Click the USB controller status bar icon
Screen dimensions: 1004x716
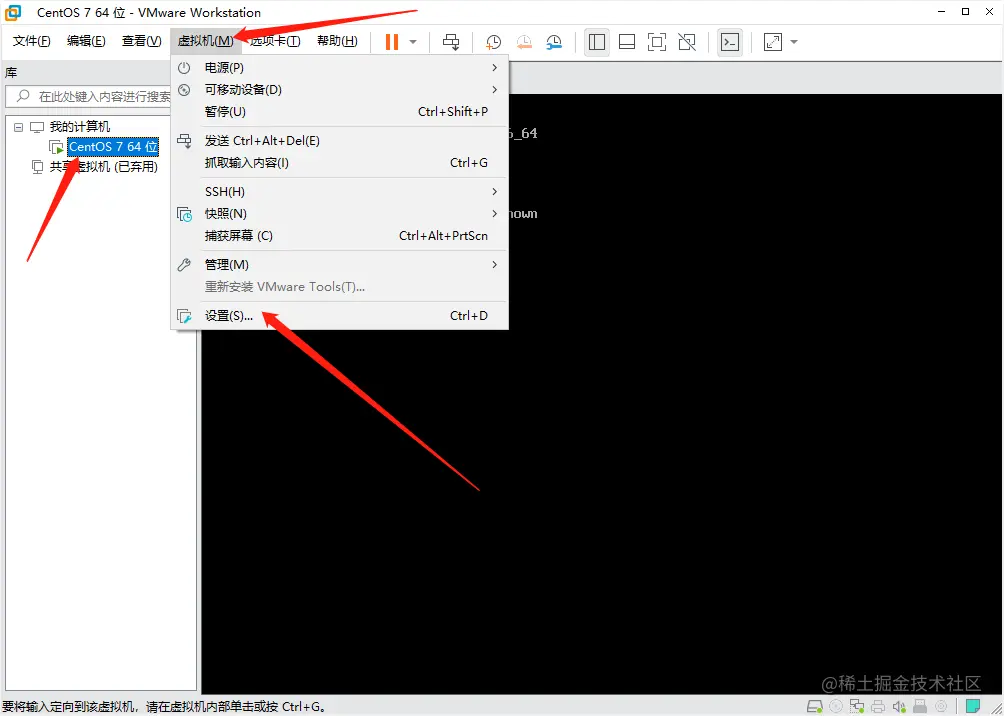coord(921,706)
